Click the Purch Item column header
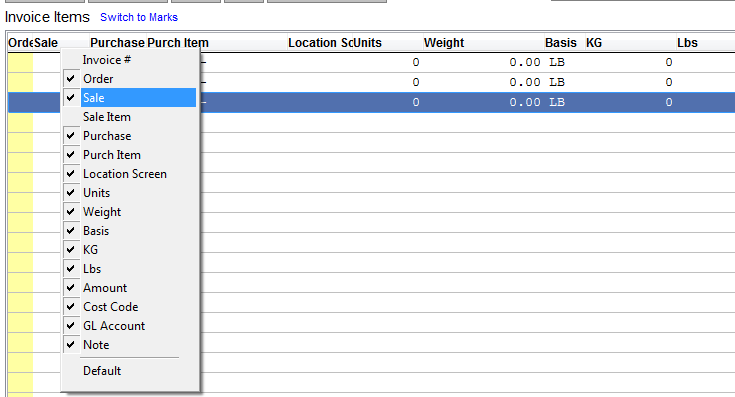 [216, 43]
